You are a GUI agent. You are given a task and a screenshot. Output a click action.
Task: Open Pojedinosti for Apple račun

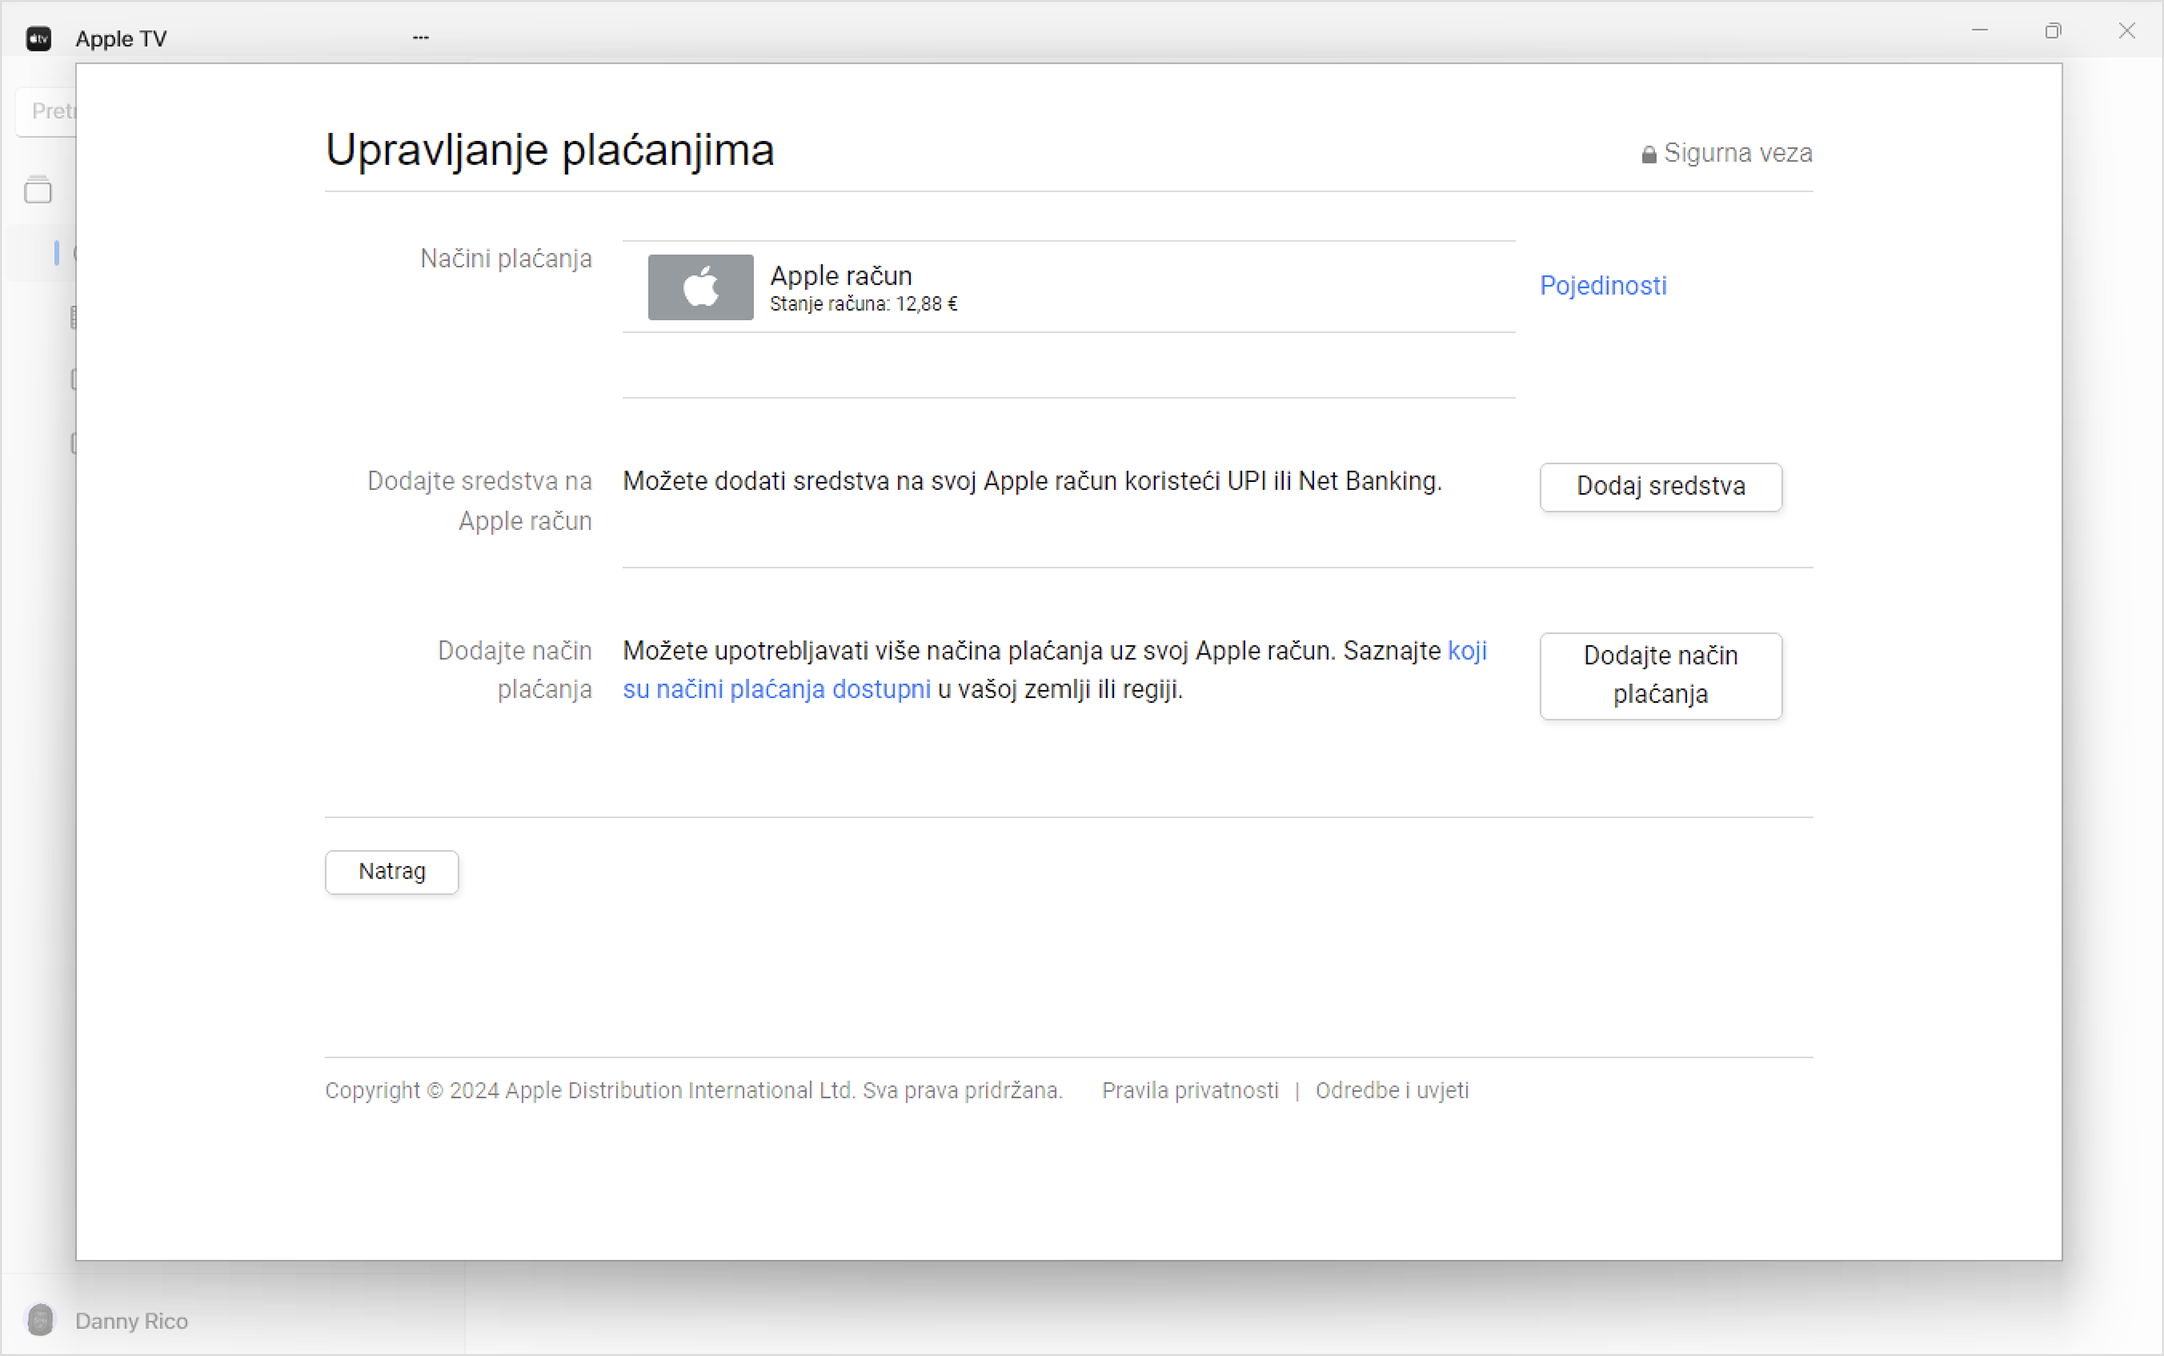point(1602,286)
